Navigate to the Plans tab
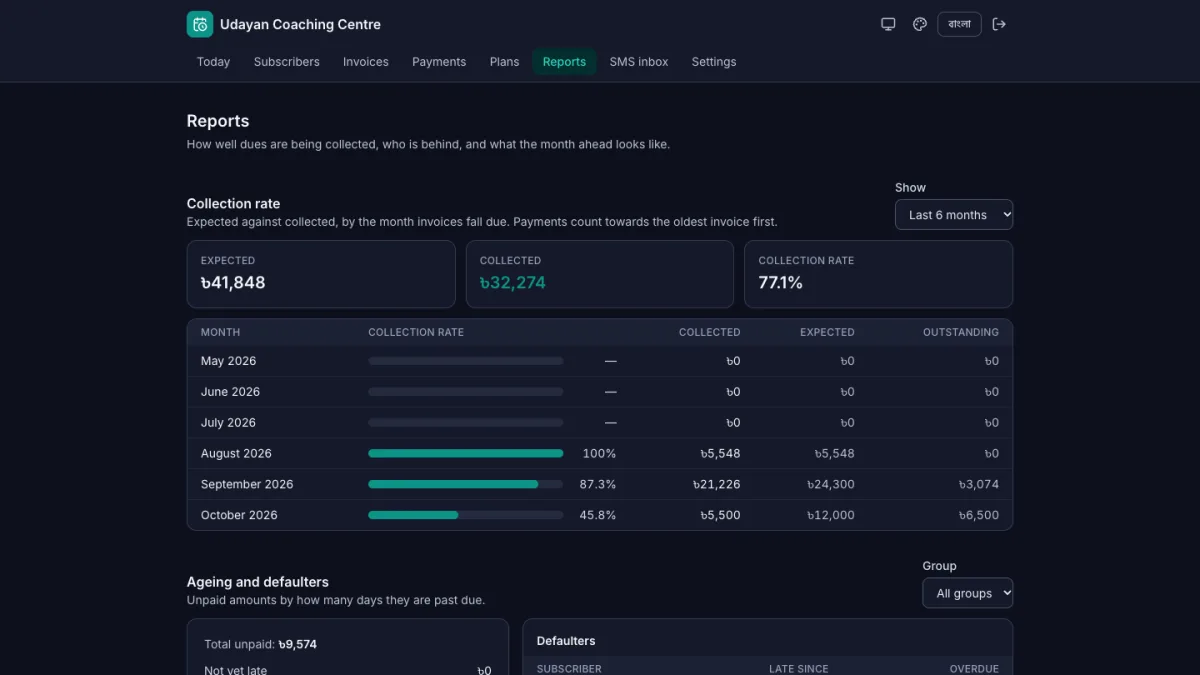 pos(505,62)
